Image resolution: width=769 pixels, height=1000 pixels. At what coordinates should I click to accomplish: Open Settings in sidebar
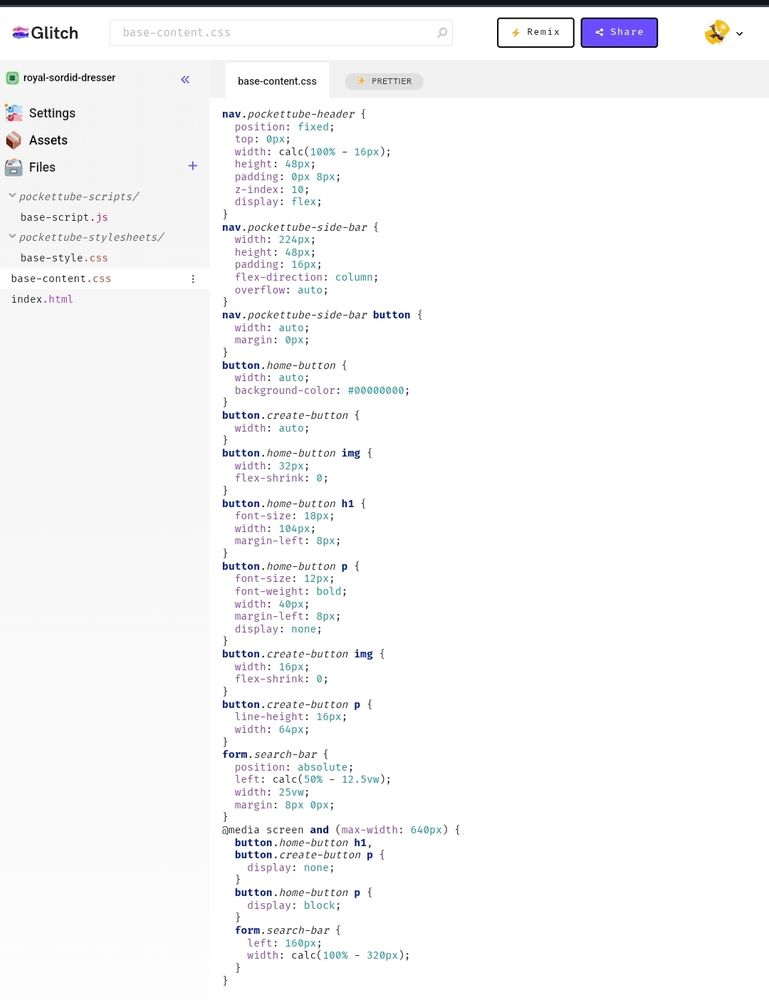point(52,113)
